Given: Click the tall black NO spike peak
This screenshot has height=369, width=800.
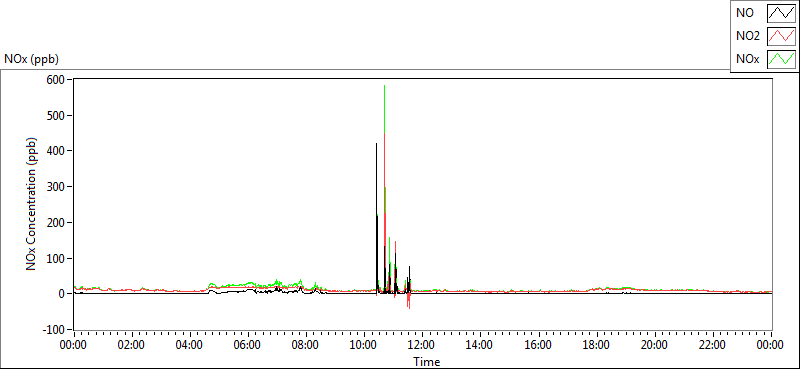Looking at the screenshot, I should (x=377, y=144).
